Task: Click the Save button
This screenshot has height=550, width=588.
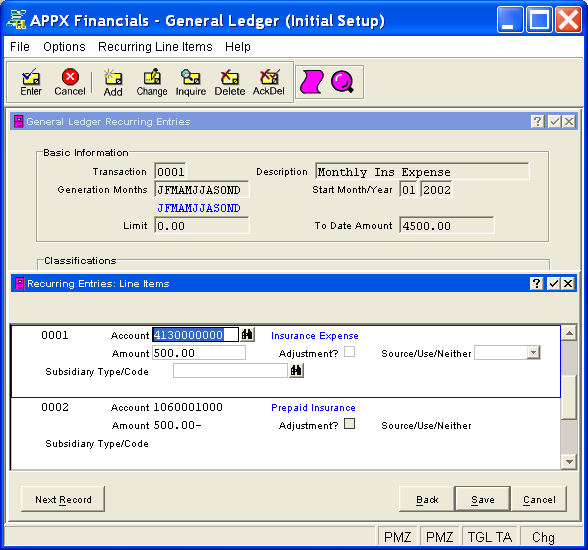Action: pos(483,499)
